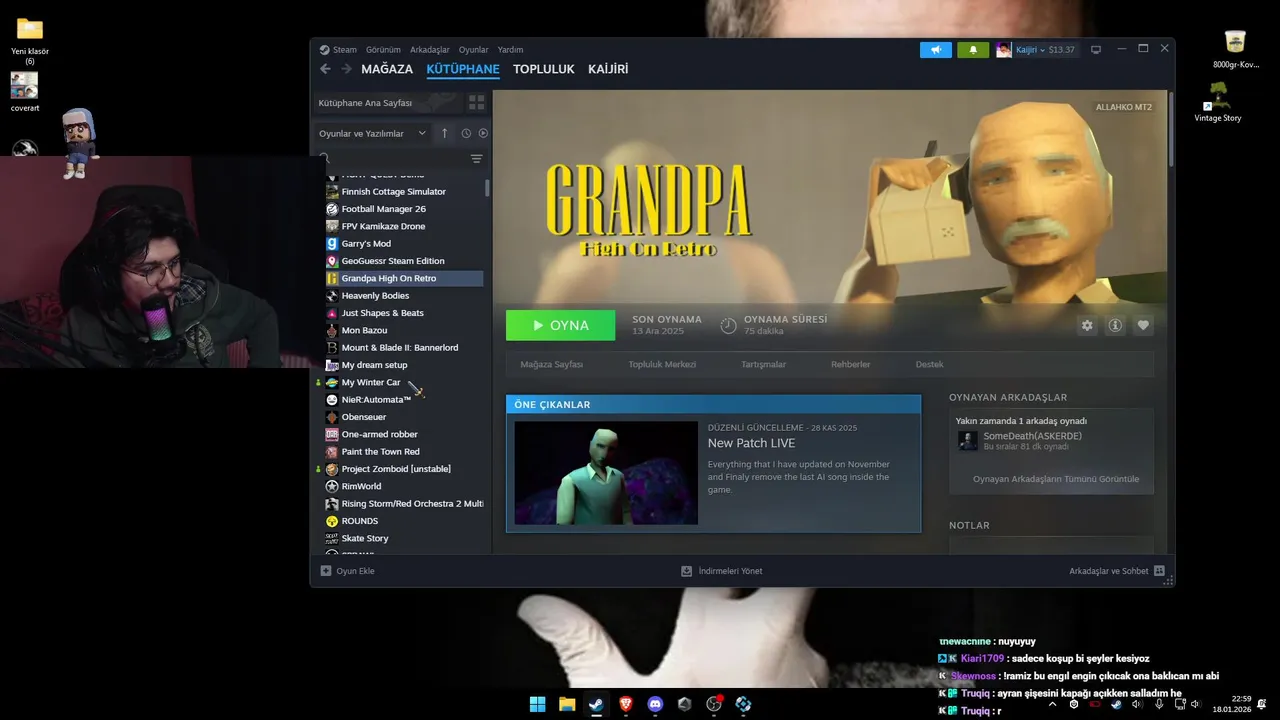Open advanced library filters icon
The width and height of the screenshot is (1280, 720).
[x=476, y=159]
